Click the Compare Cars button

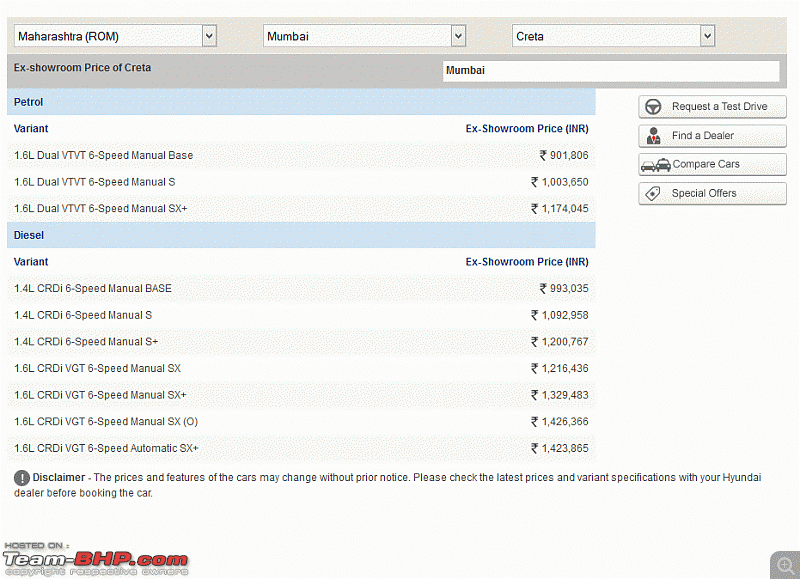712,164
